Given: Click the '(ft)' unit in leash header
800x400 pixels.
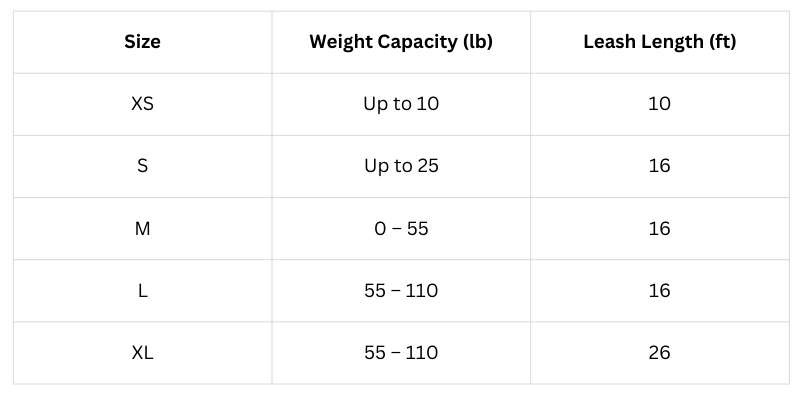Looking at the screenshot, I should (719, 42).
